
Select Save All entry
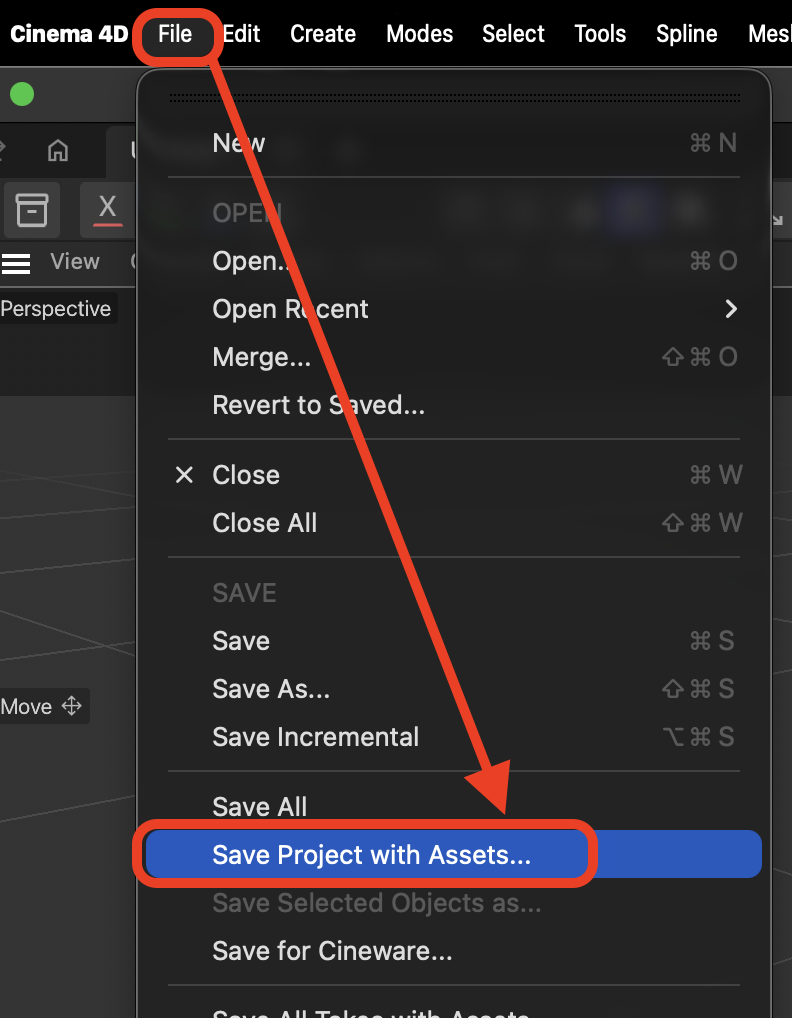coord(454,807)
